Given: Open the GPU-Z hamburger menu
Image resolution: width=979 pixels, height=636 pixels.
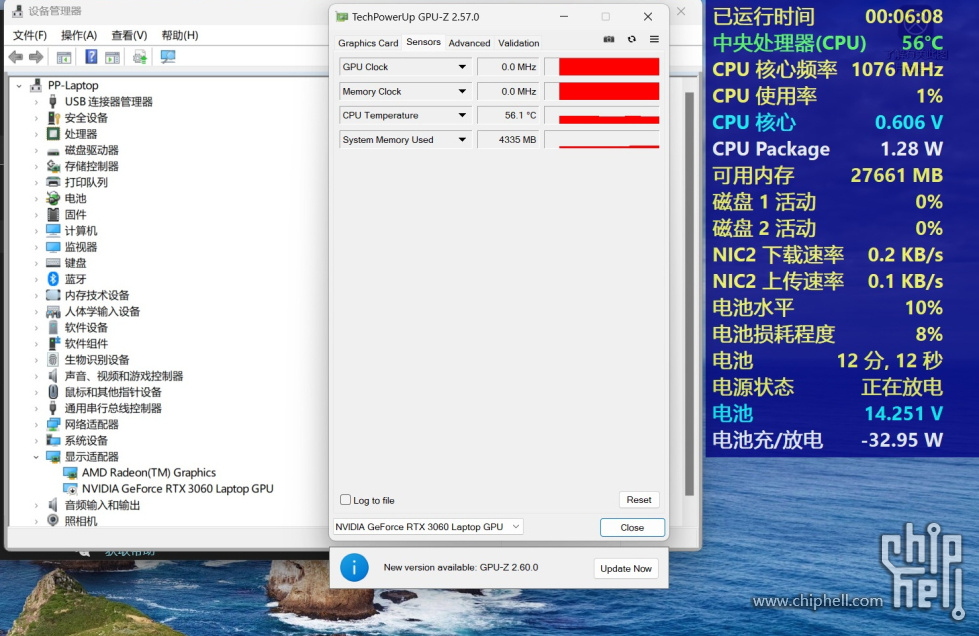Looking at the screenshot, I should click(x=654, y=39).
